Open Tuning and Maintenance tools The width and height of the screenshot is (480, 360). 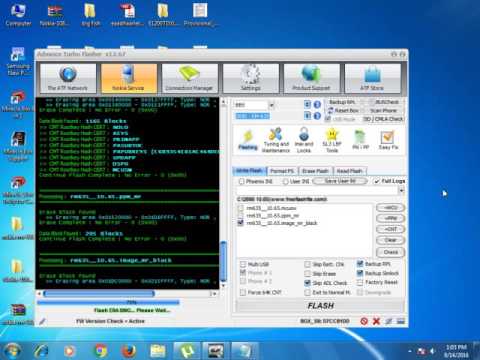pyautogui.click(x=276, y=141)
